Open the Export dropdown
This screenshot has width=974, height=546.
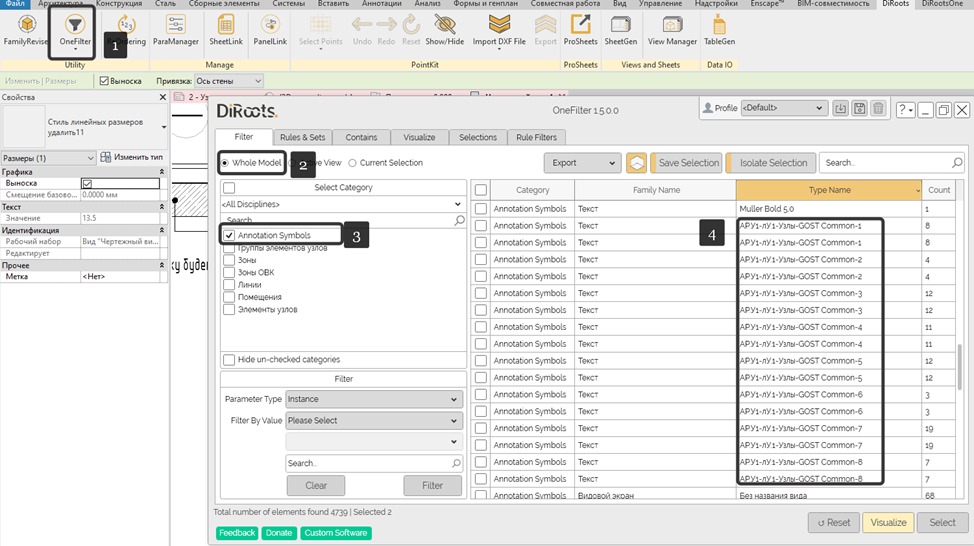(x=583, y=163)
